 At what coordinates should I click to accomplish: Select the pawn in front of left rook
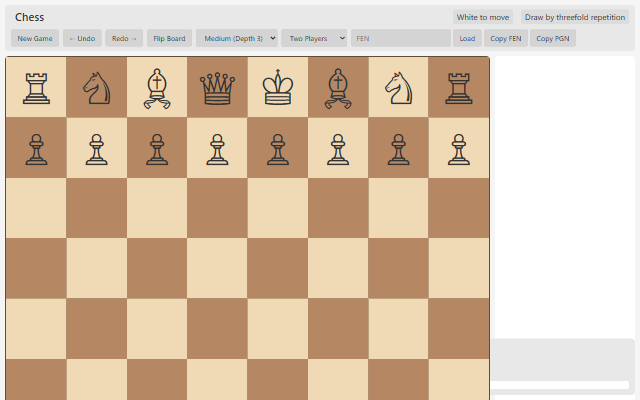click(36, 148)
